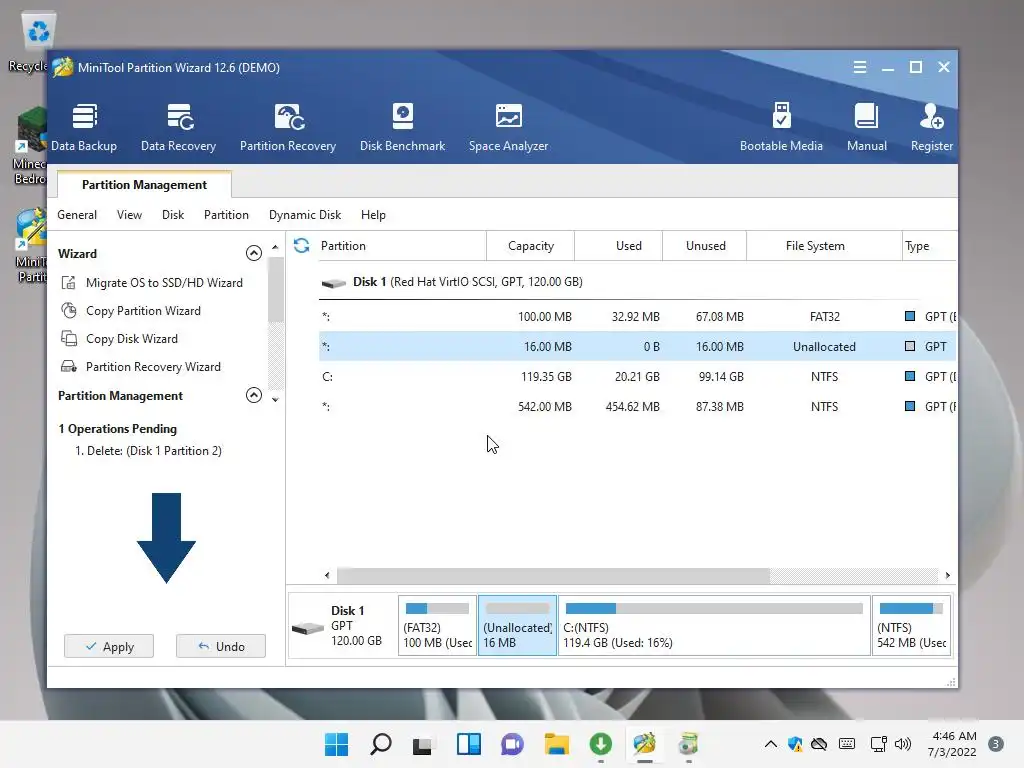
Task: Open Widgets from taskbar
Action: 468,744
